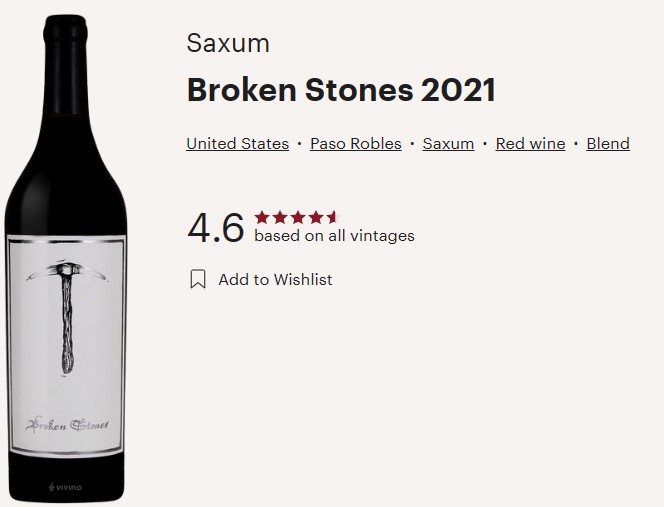Screen dimensions: 664x507
Task: Select the Blend grape link
Action: click(608, 144)
